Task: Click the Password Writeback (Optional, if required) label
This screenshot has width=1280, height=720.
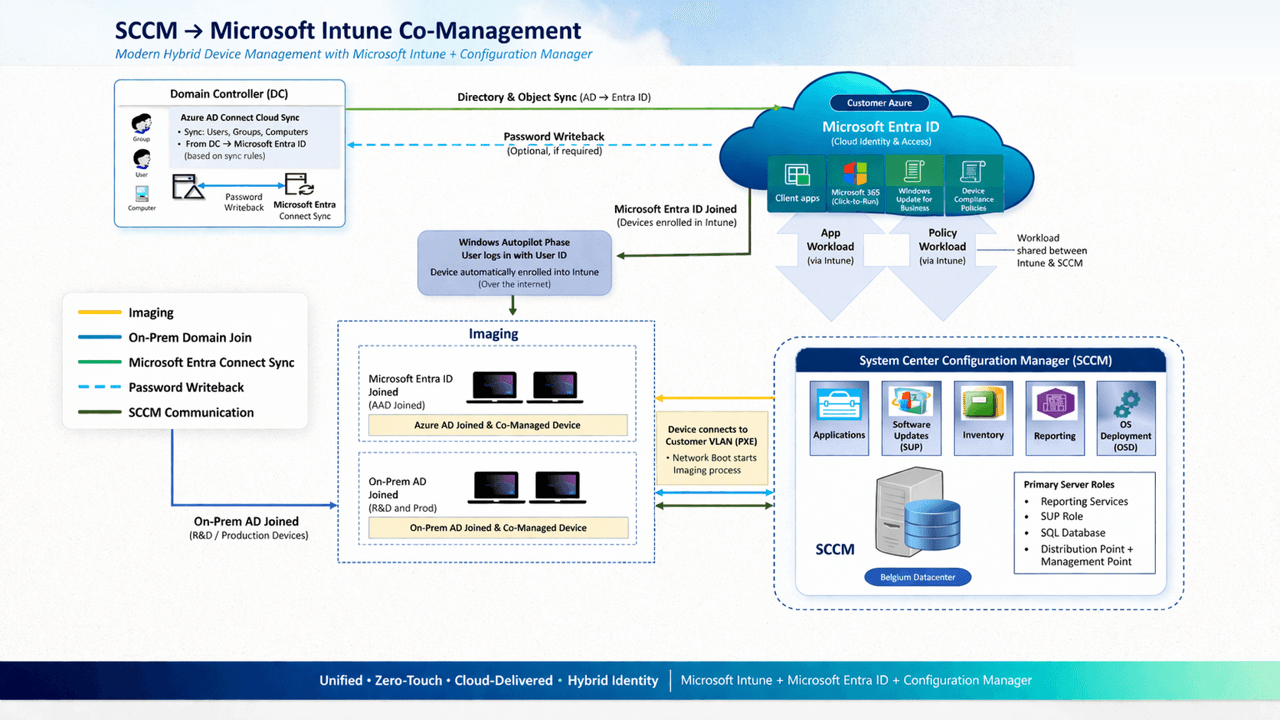Action: (554, 143)
